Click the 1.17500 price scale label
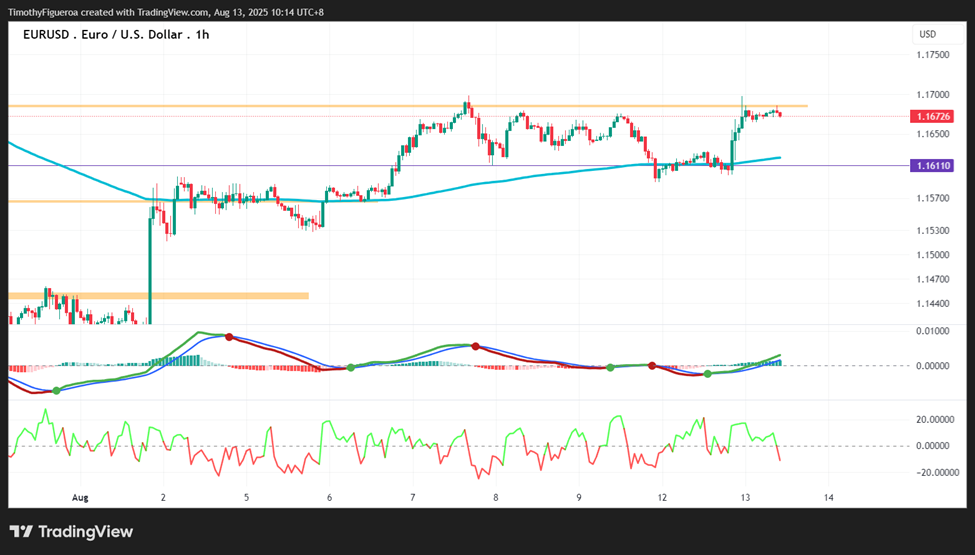 (933, 55)
